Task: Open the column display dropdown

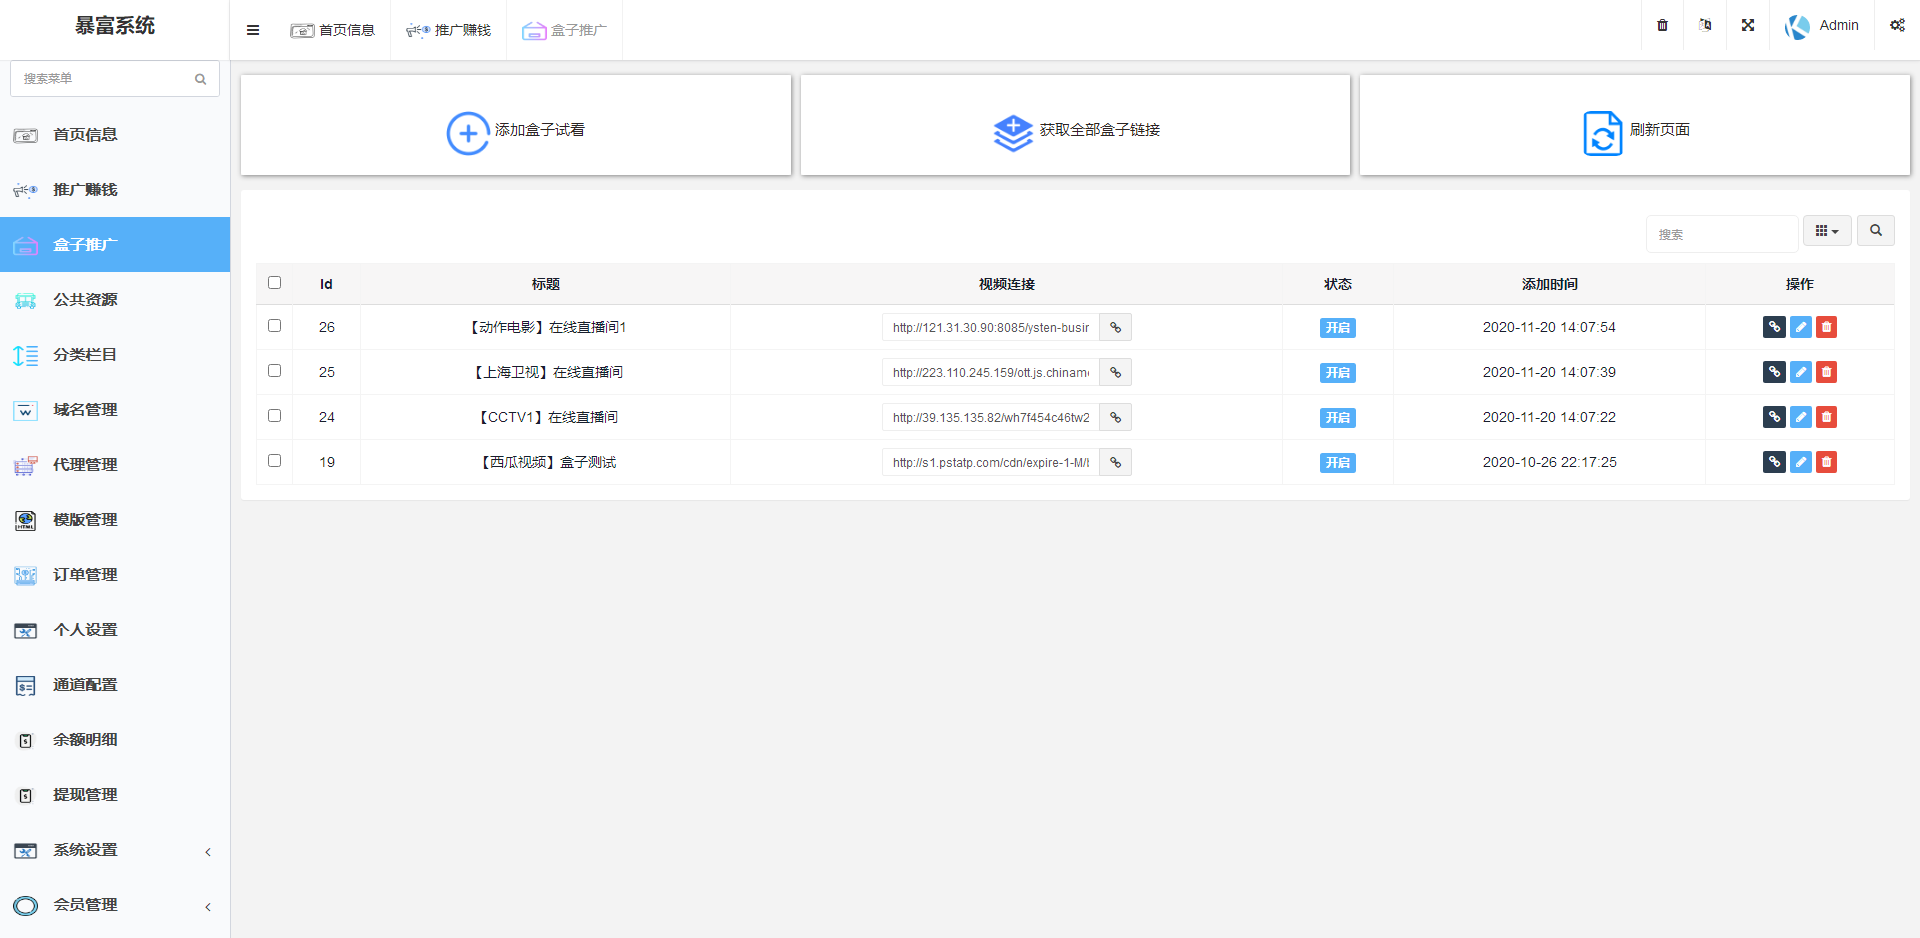Action: (x=1826, y=231)
